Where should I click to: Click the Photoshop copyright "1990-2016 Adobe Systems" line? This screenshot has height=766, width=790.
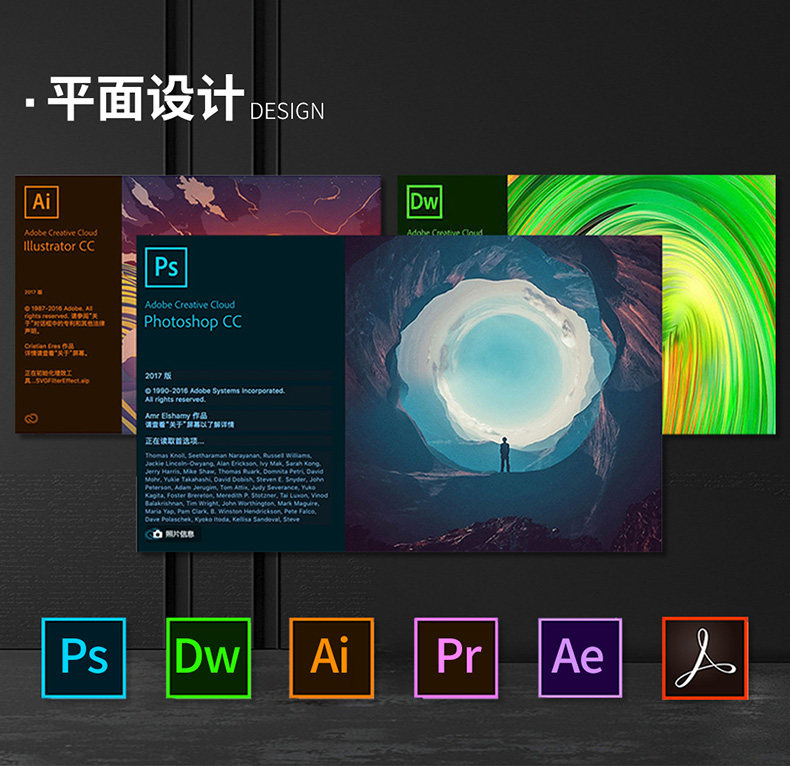tap(215, 391)
